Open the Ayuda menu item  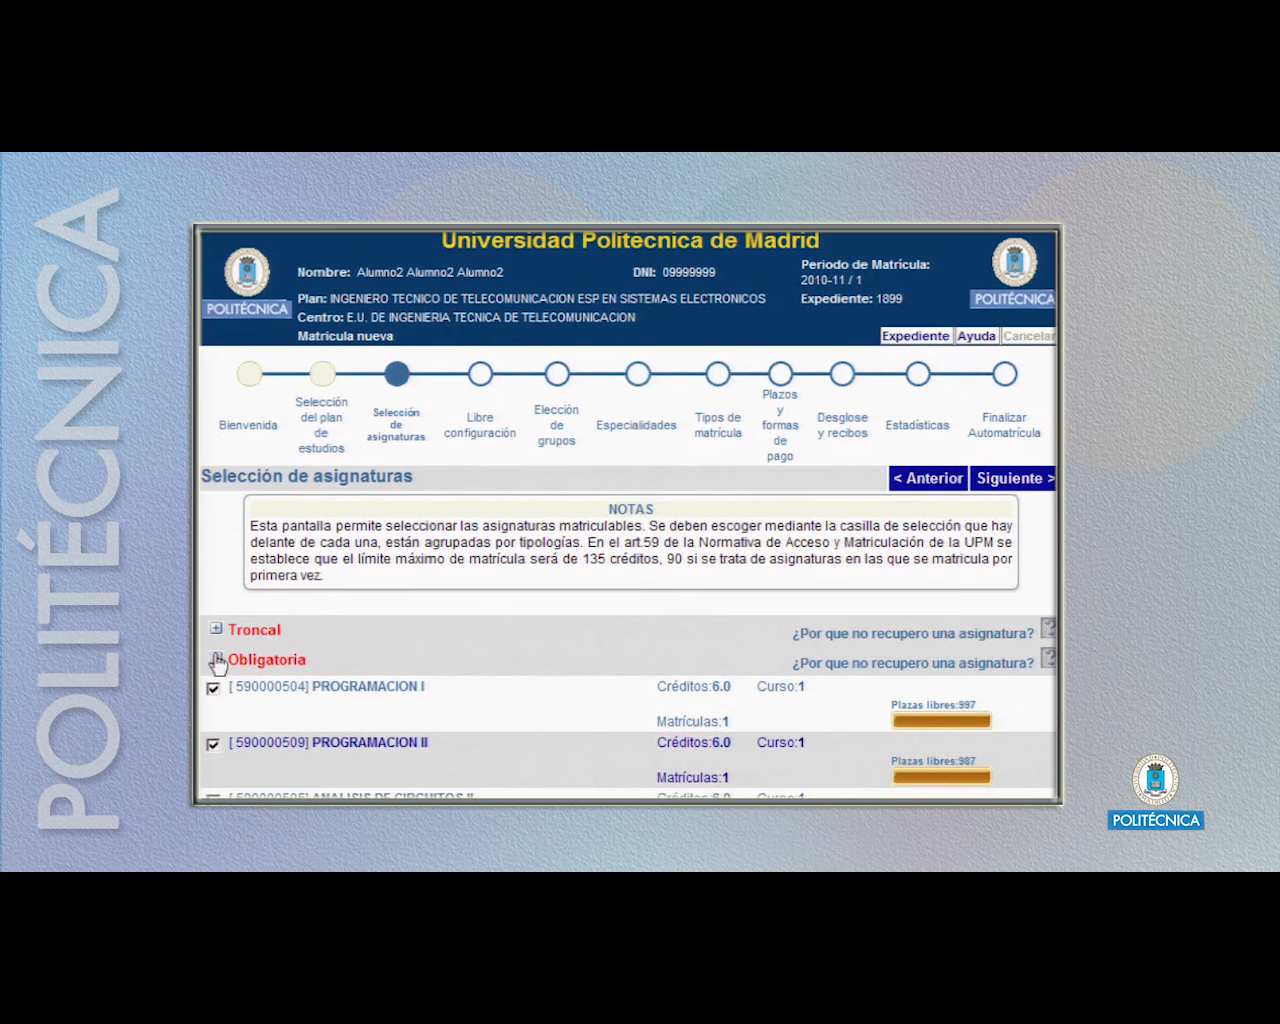pyautogui.click(x=977, y=336)
